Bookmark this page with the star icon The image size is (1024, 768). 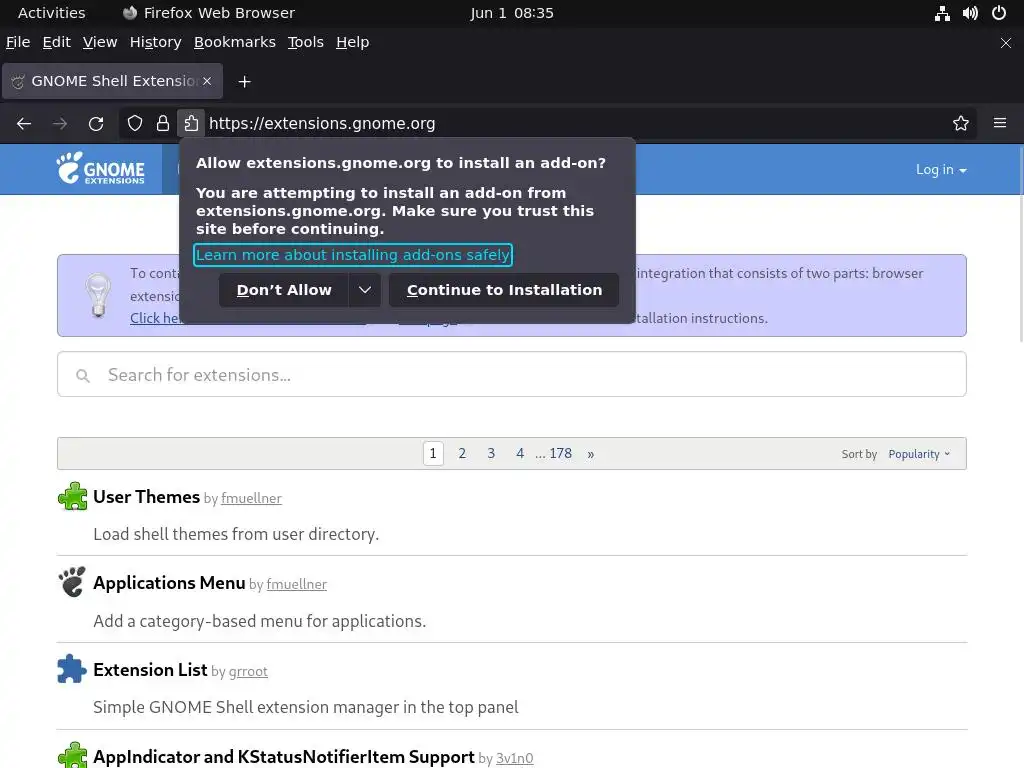coord(961,123)
